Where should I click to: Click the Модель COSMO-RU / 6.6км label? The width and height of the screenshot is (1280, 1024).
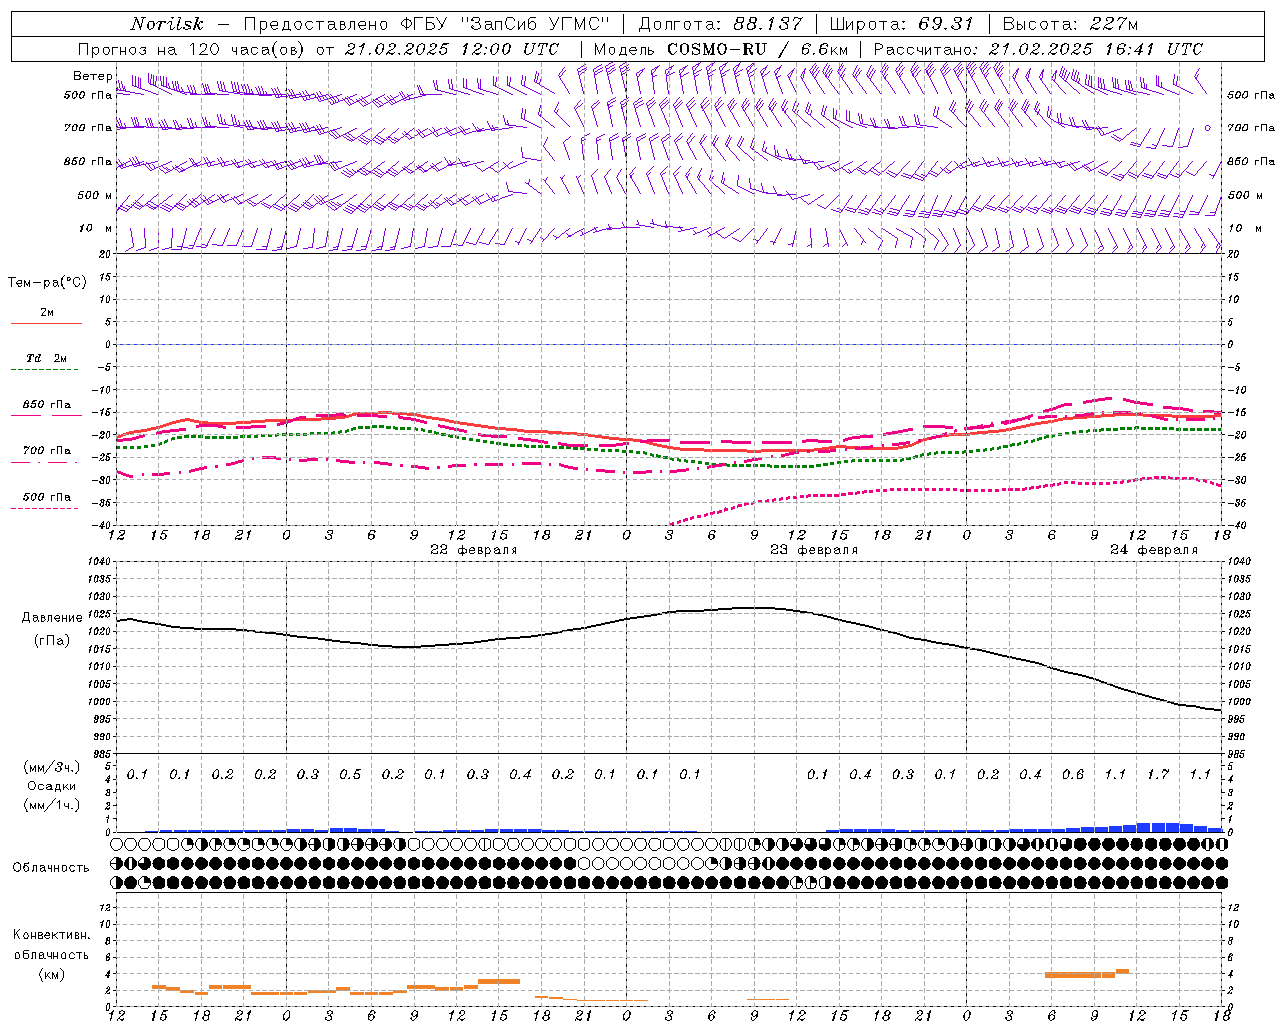721,48
